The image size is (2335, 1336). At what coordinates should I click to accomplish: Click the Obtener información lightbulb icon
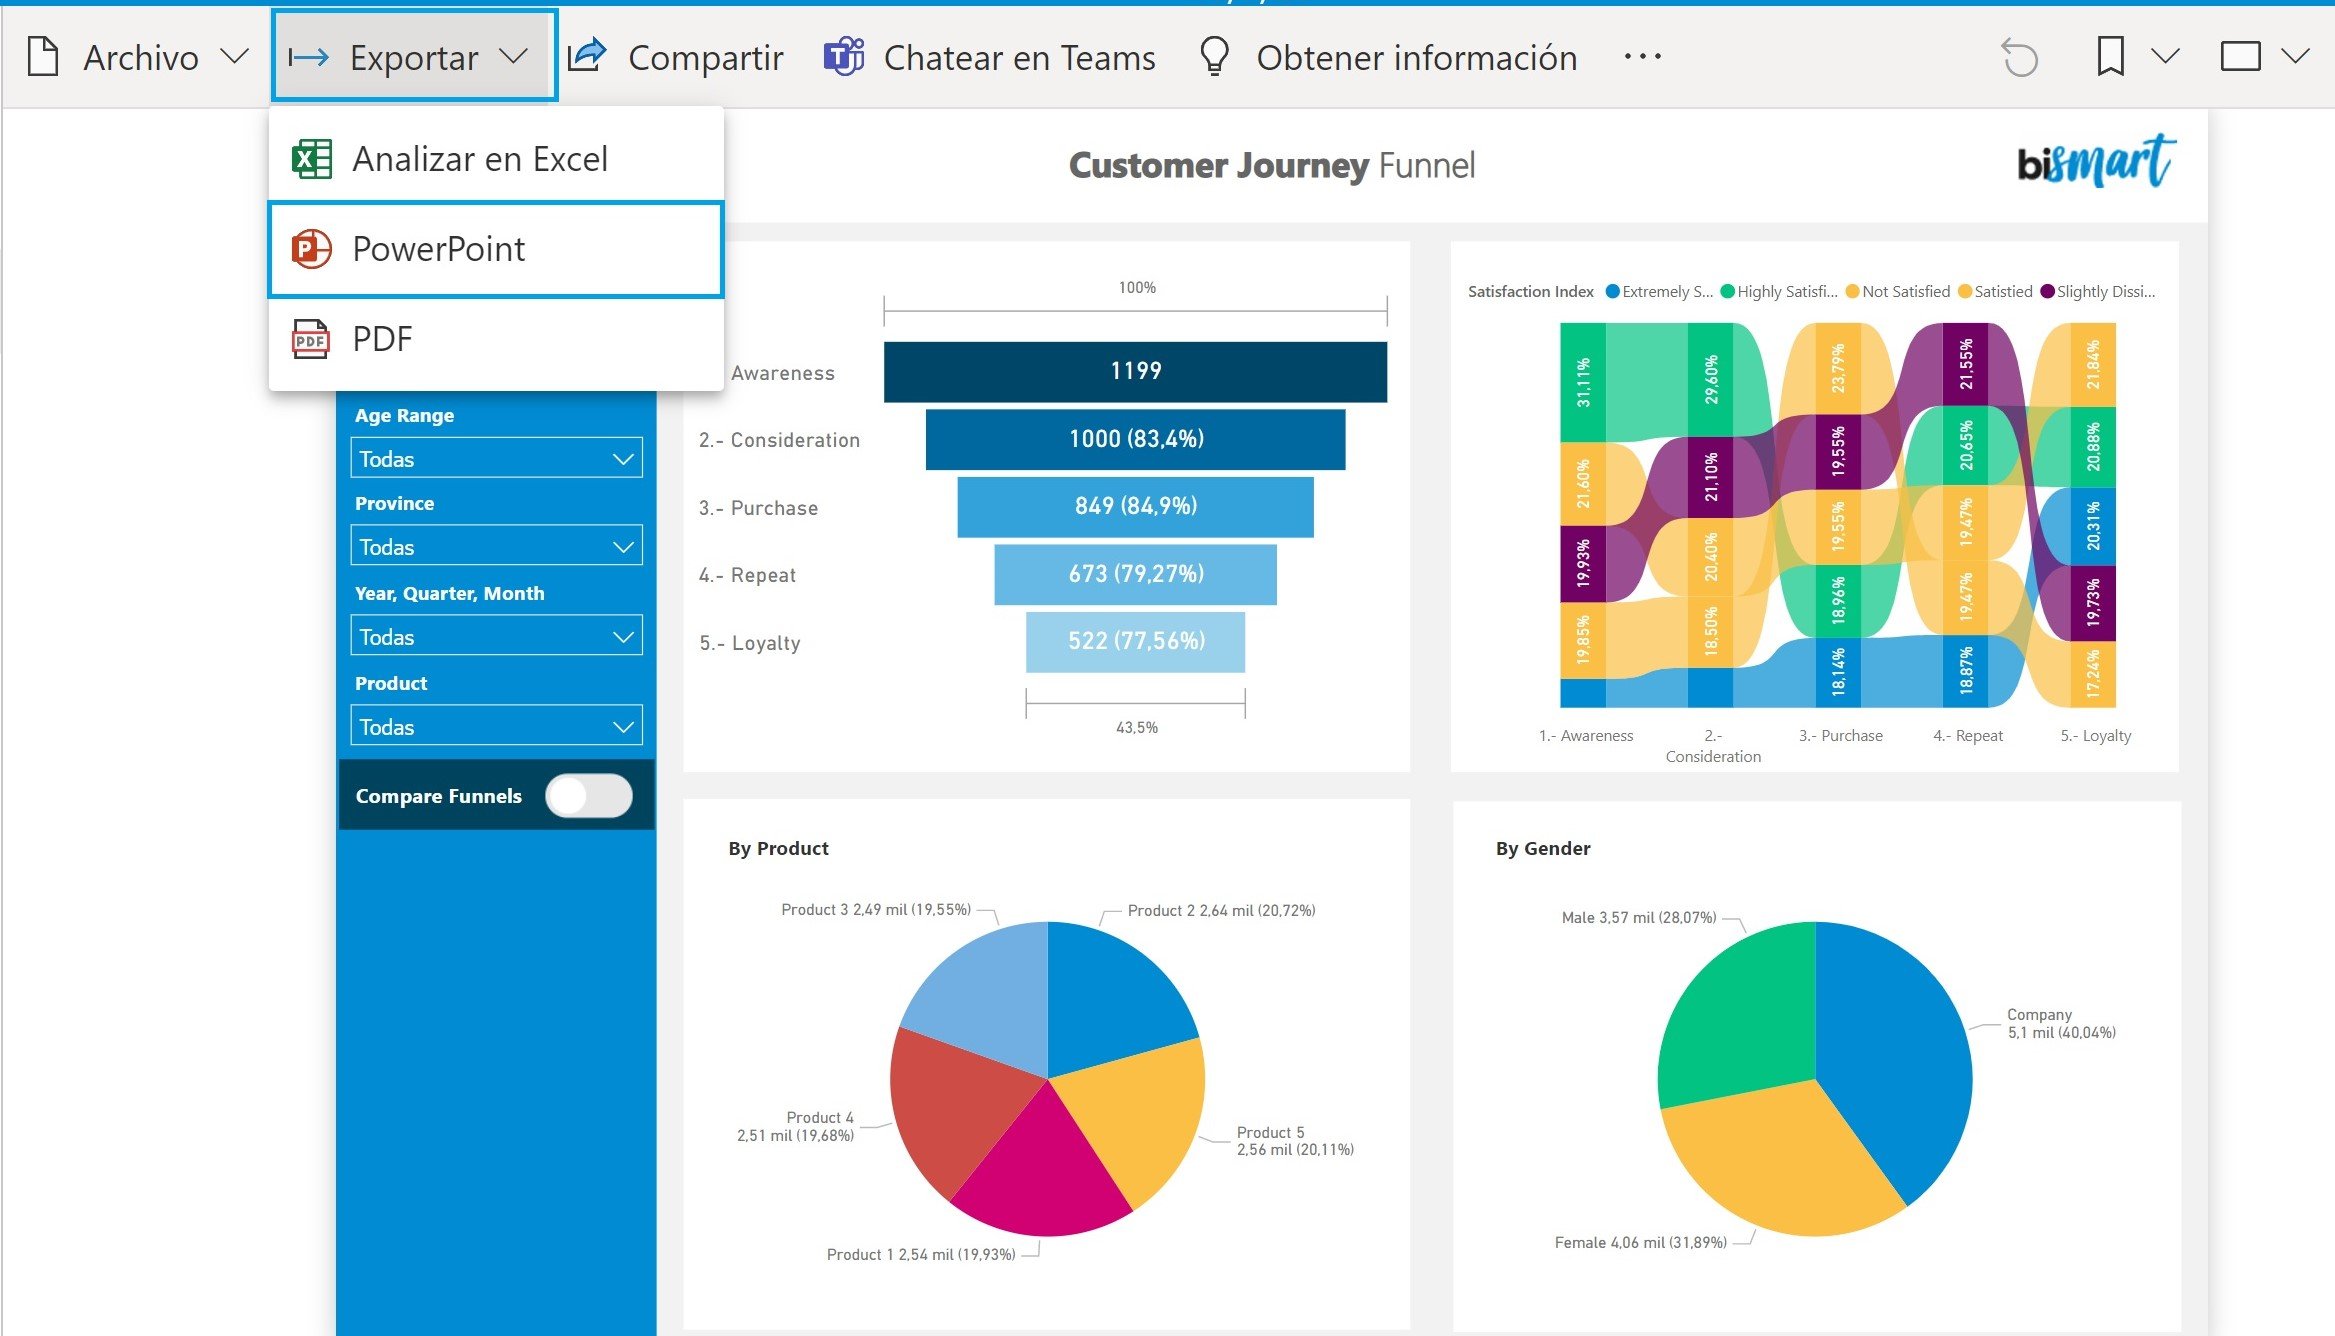pos(1213,56)
